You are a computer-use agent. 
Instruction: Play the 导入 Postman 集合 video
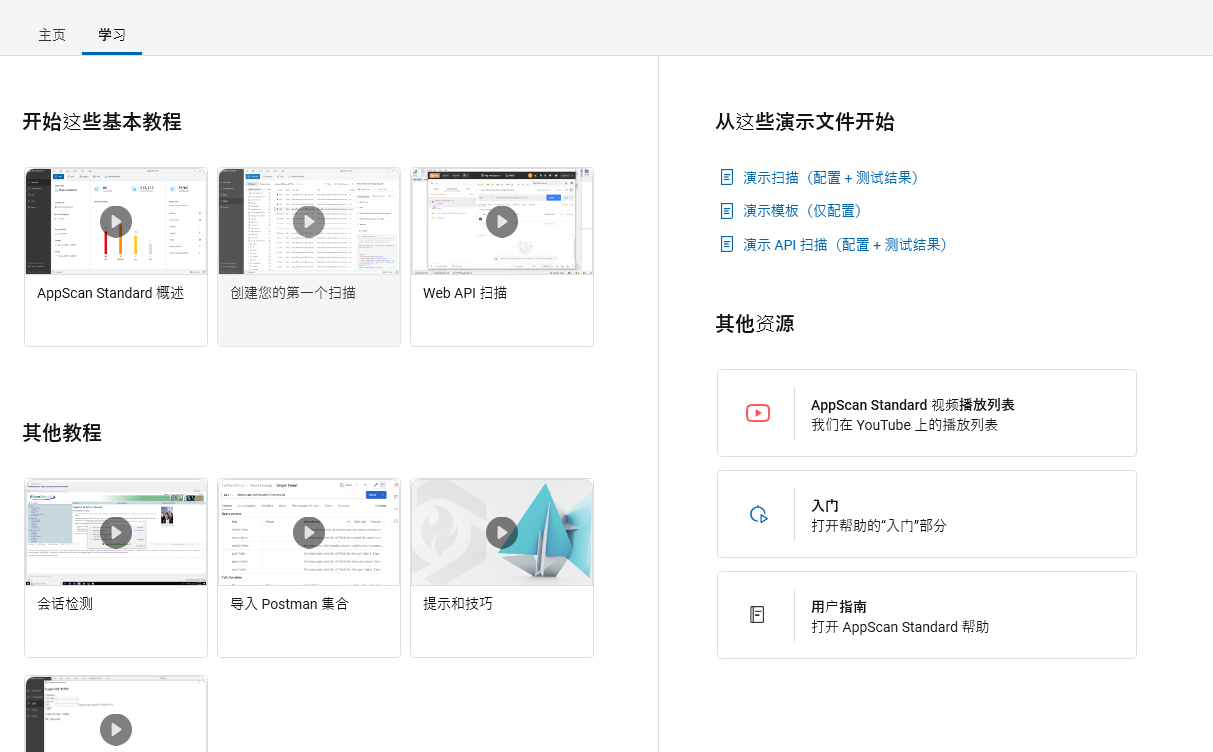309,532
